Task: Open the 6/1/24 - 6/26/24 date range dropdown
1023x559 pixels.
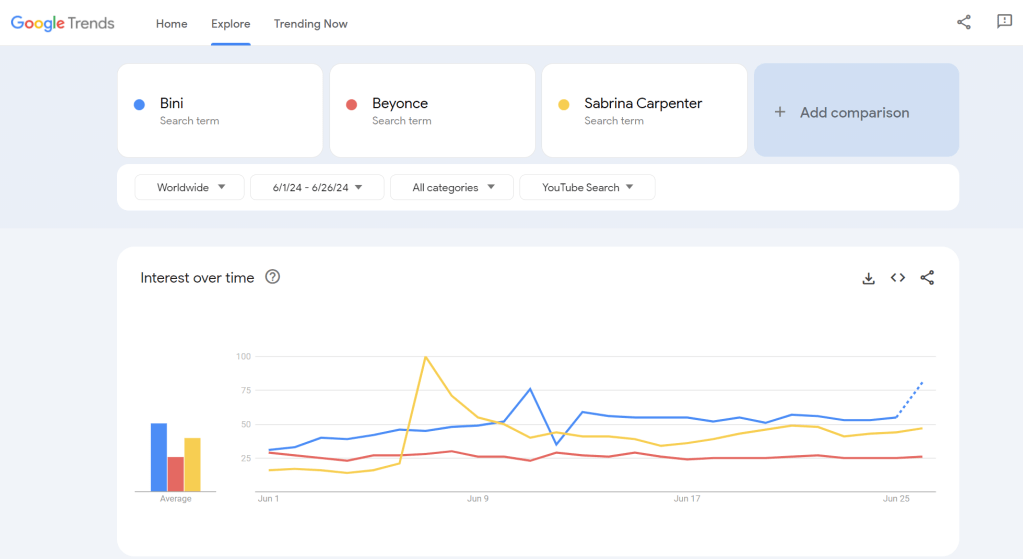Action: [x=316, y=187]
